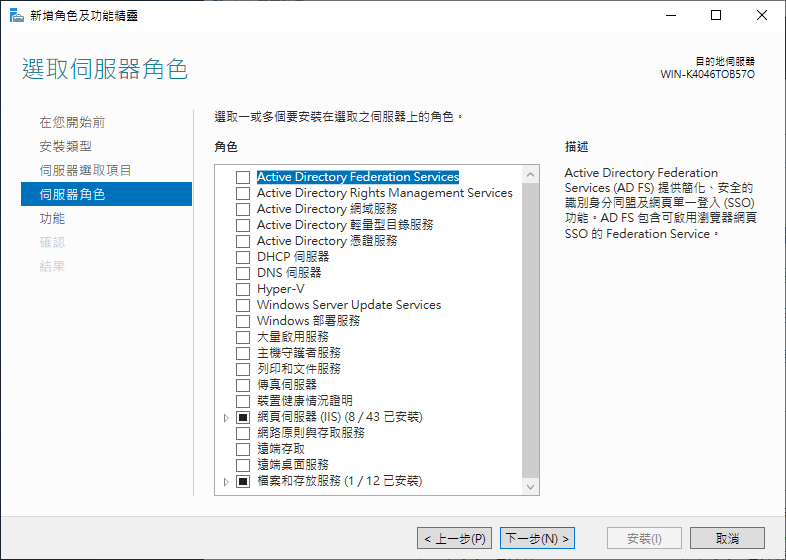Click the server name WIN-K4046TOB57O
The image size is (786, 560).
point(707,74)
